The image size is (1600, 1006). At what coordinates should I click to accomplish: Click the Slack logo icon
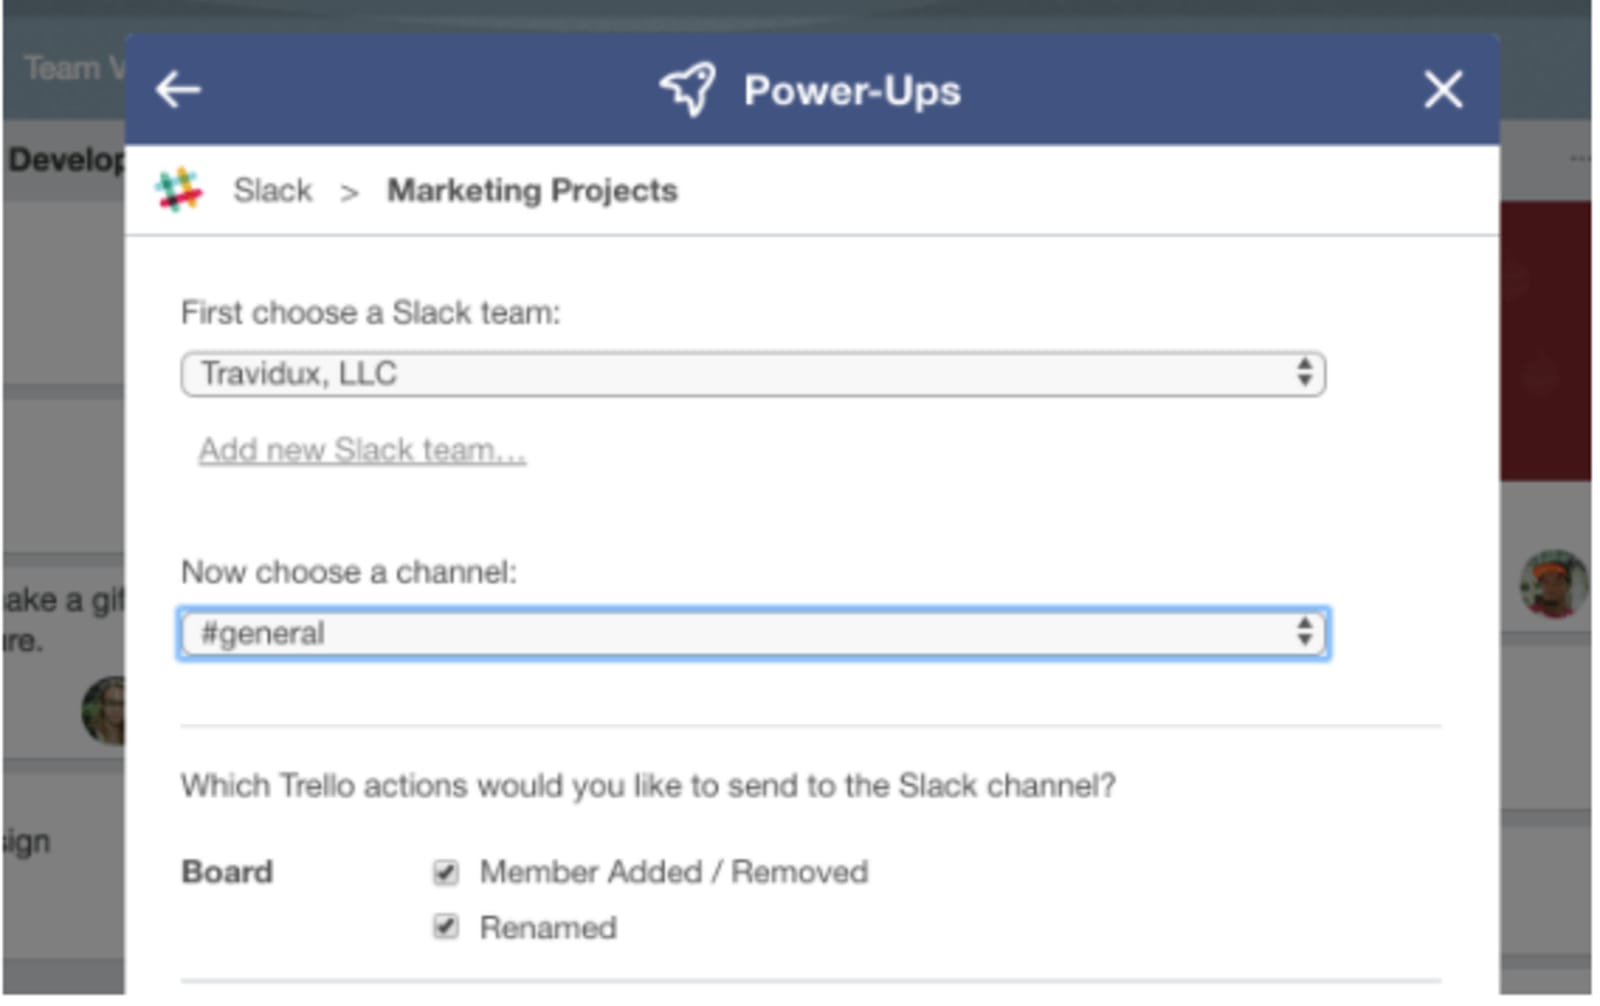tap(179, 190)
